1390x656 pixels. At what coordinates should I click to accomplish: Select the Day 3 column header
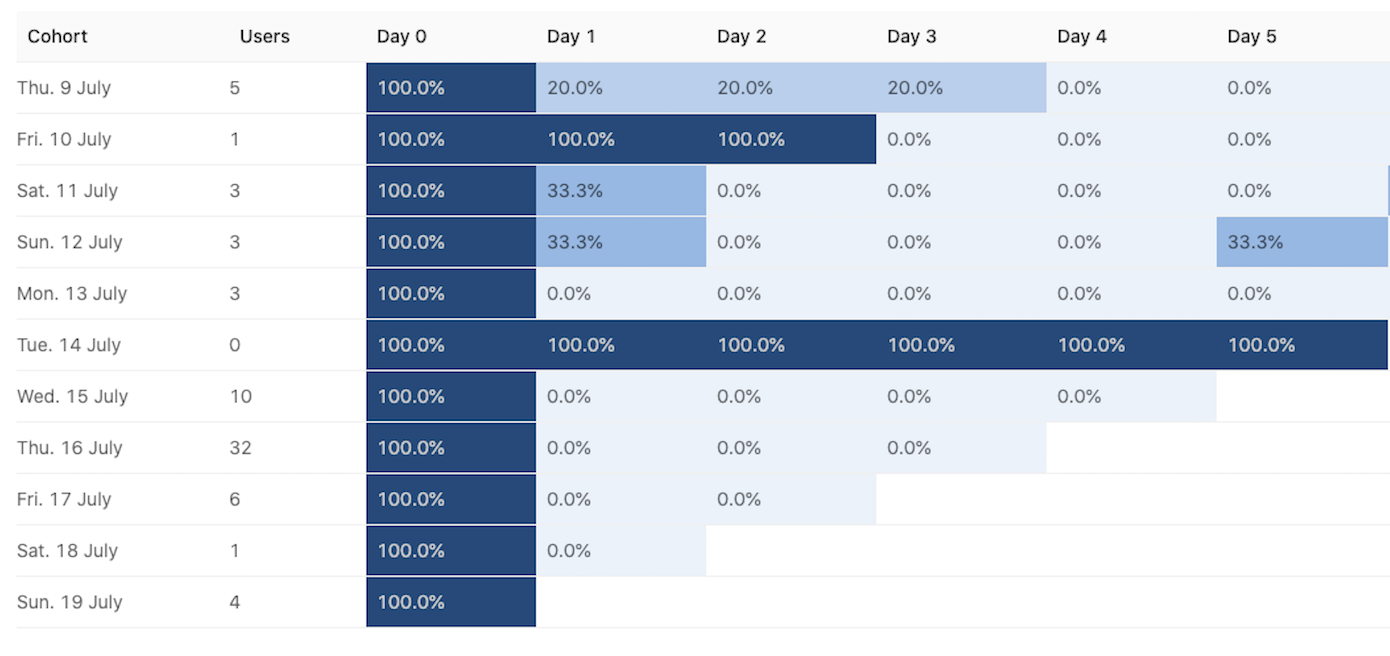tap(912, 37)
